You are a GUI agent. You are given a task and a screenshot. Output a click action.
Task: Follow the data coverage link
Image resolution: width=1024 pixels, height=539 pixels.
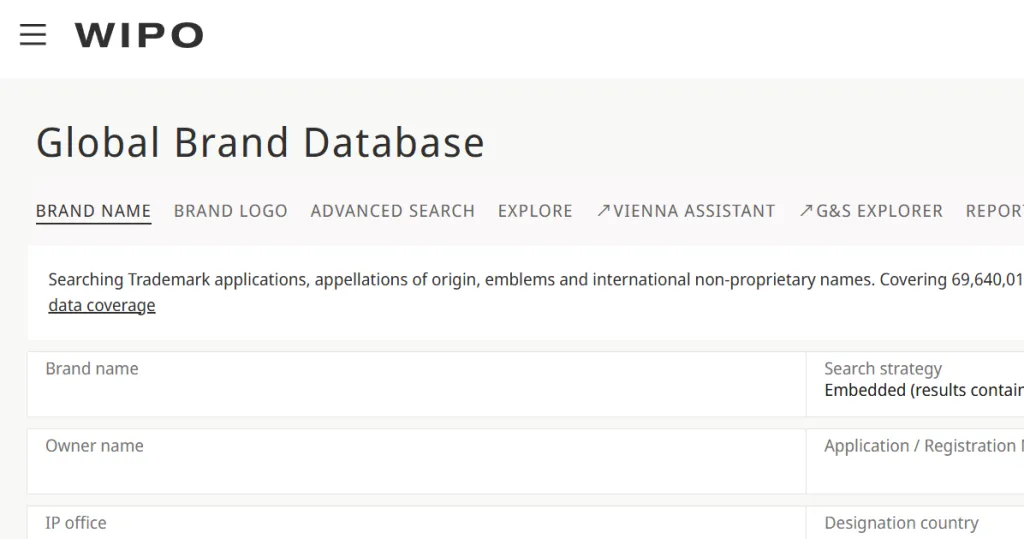[101, 306]
